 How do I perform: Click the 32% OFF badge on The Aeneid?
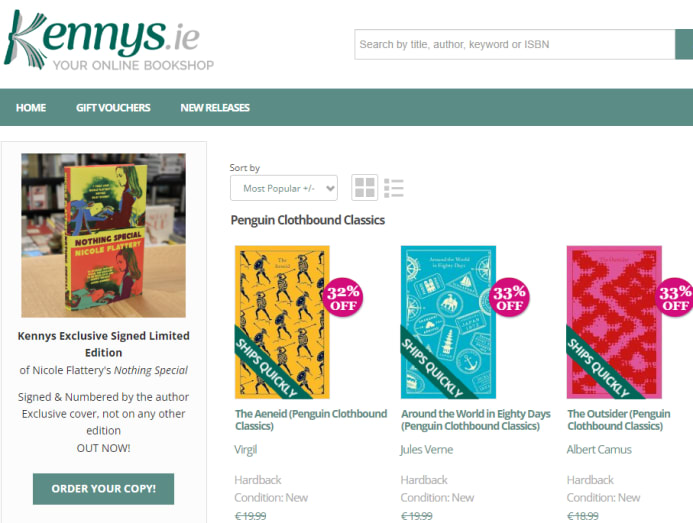343,298
